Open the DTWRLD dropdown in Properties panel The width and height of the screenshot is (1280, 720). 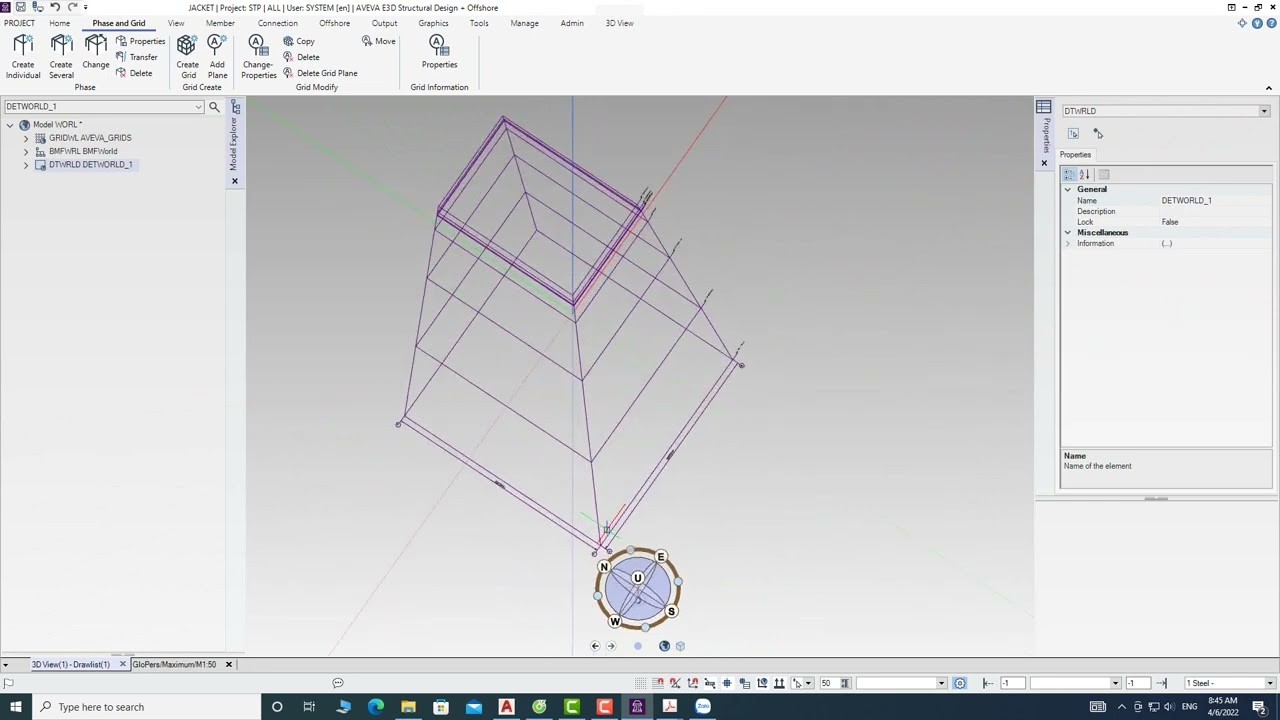tap(1264, 111)
